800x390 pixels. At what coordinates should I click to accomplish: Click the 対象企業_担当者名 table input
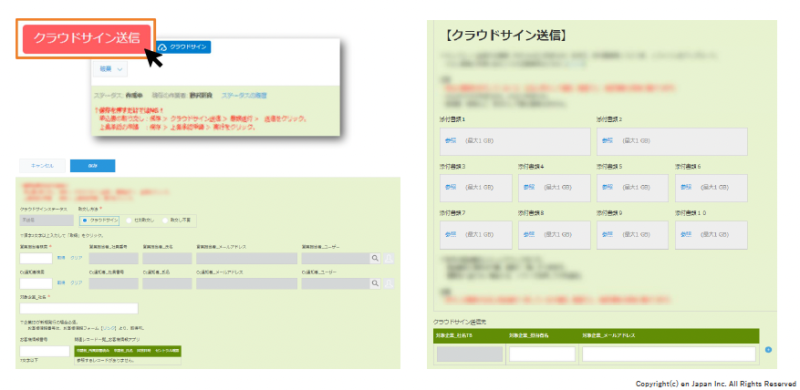542,354
